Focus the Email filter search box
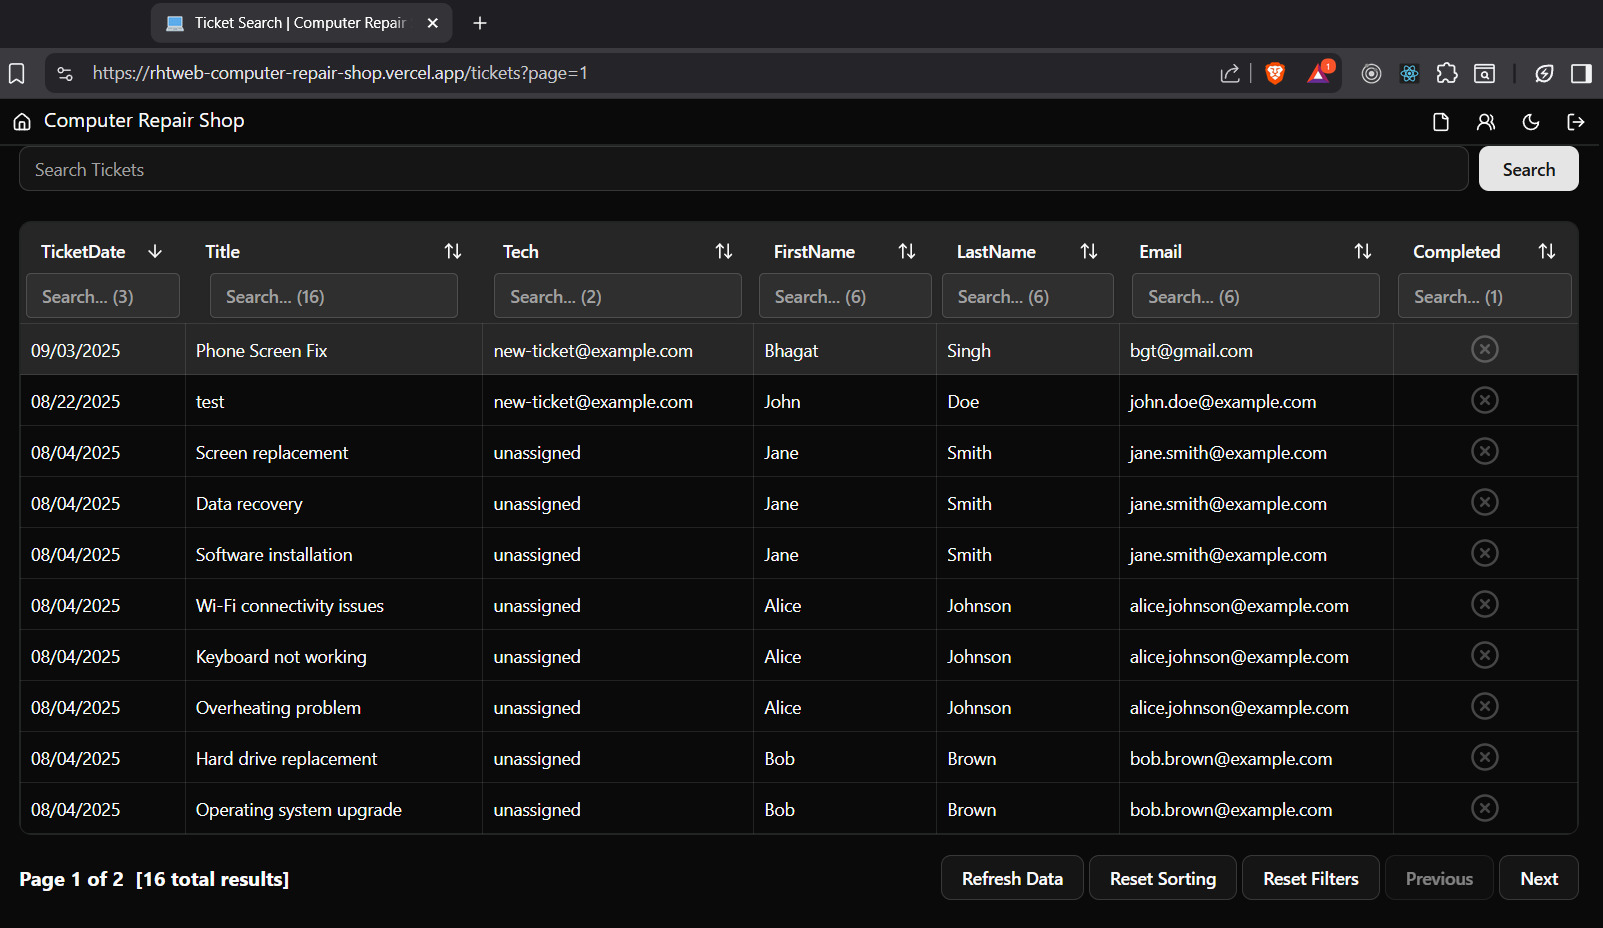1603x928 pixels. point(1256,296)
